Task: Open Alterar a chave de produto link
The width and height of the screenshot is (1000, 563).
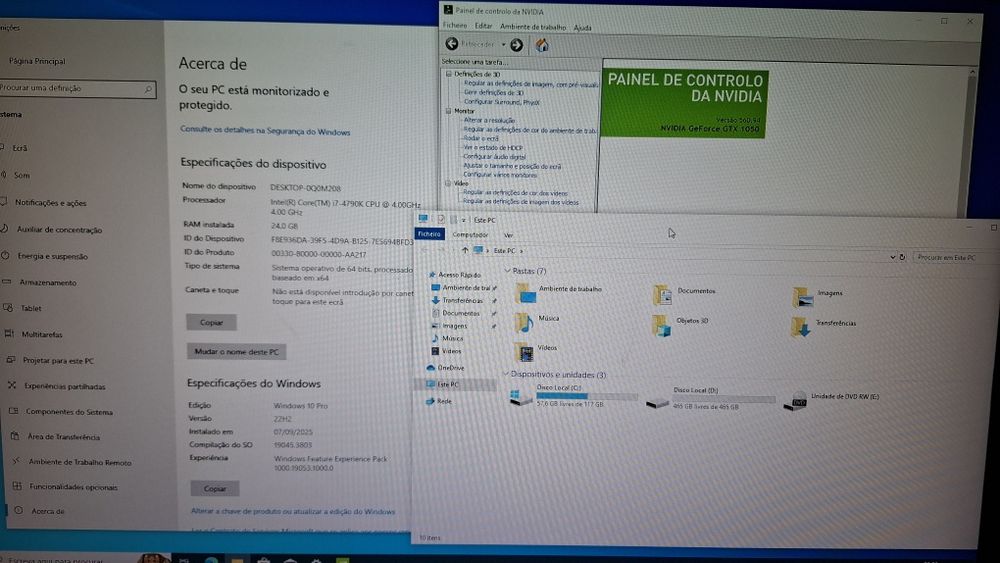Action: pyautogui.click(x=293, y=511)
